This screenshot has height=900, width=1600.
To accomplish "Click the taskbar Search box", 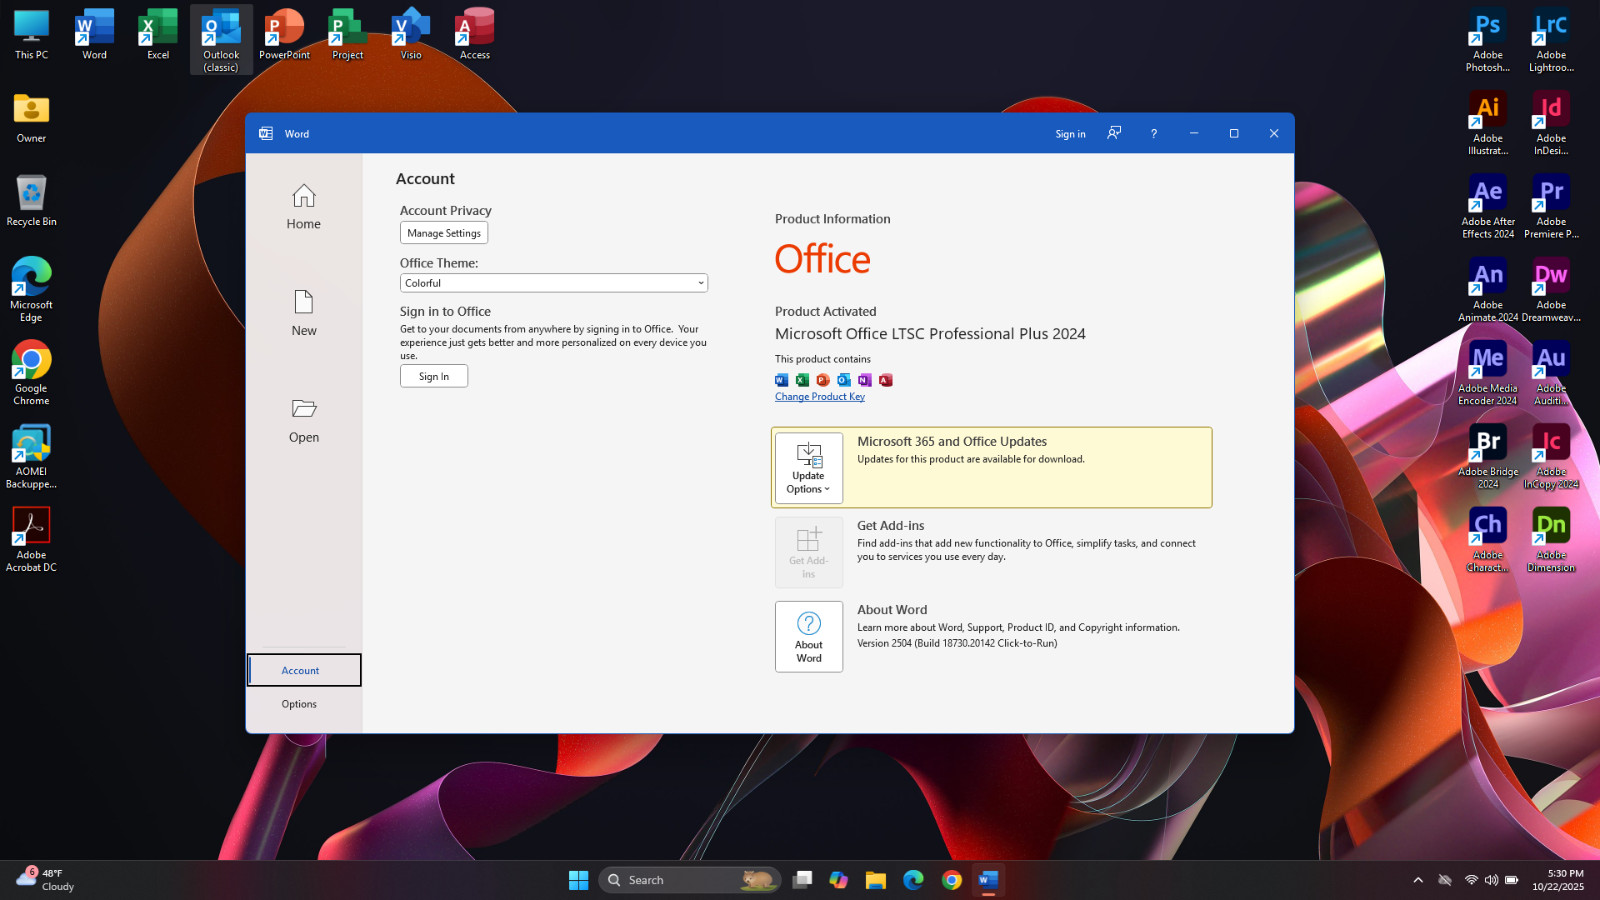I will [690, 880].
